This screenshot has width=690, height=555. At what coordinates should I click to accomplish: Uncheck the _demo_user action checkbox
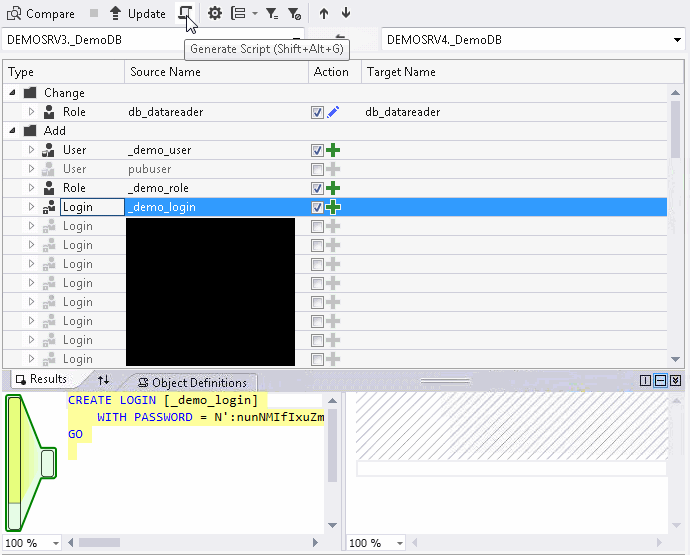(317, 150)
